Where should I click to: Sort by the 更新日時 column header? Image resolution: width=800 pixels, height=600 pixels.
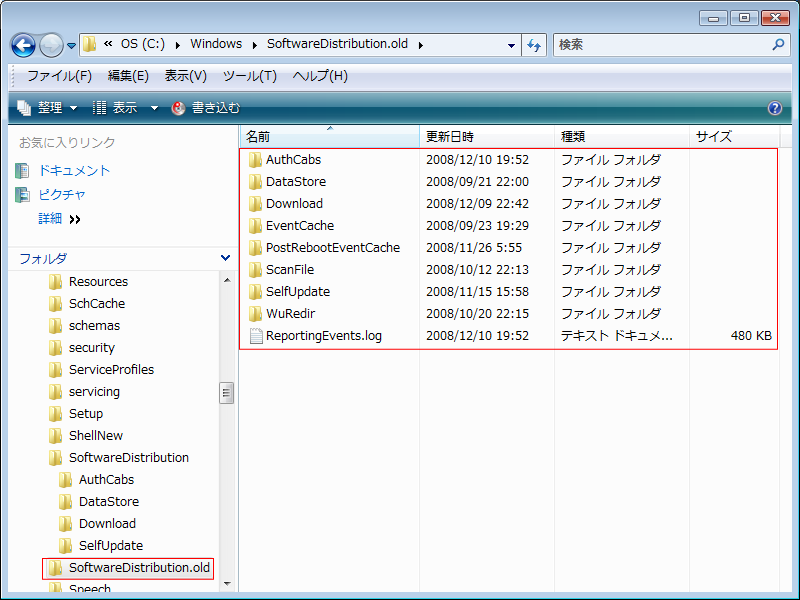tap(487, 137)
